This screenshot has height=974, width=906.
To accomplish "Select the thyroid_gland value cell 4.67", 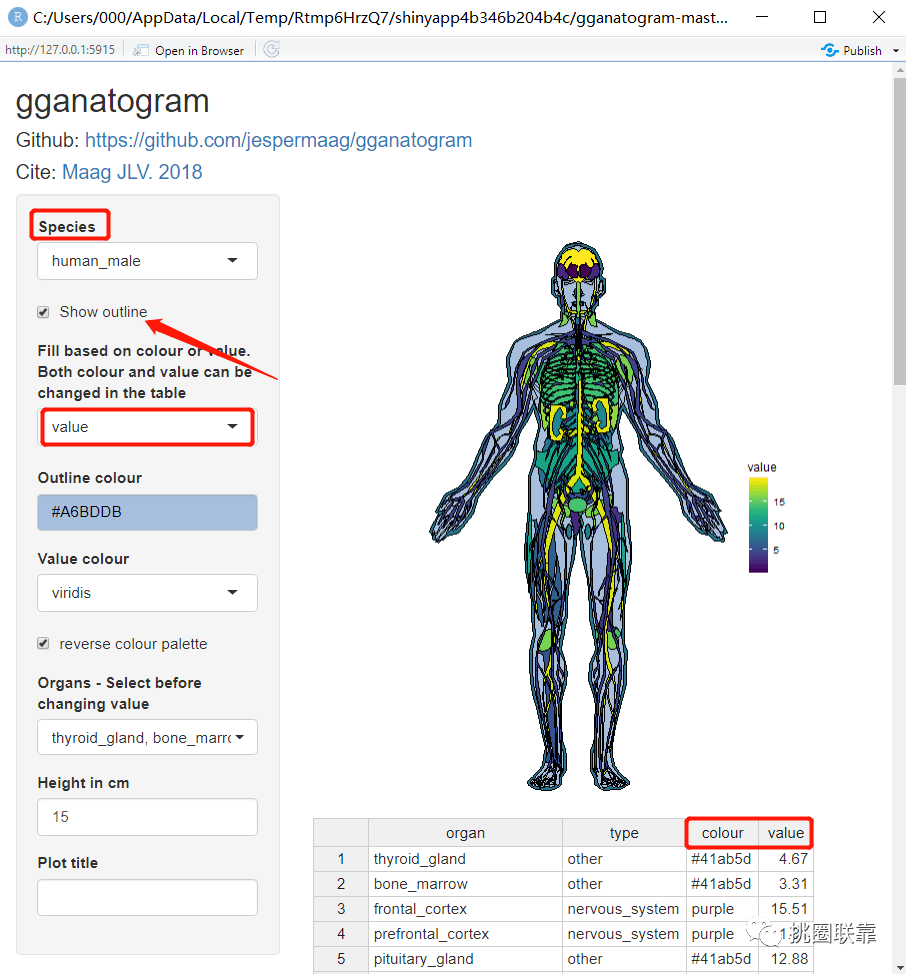I will click(785, 859).
